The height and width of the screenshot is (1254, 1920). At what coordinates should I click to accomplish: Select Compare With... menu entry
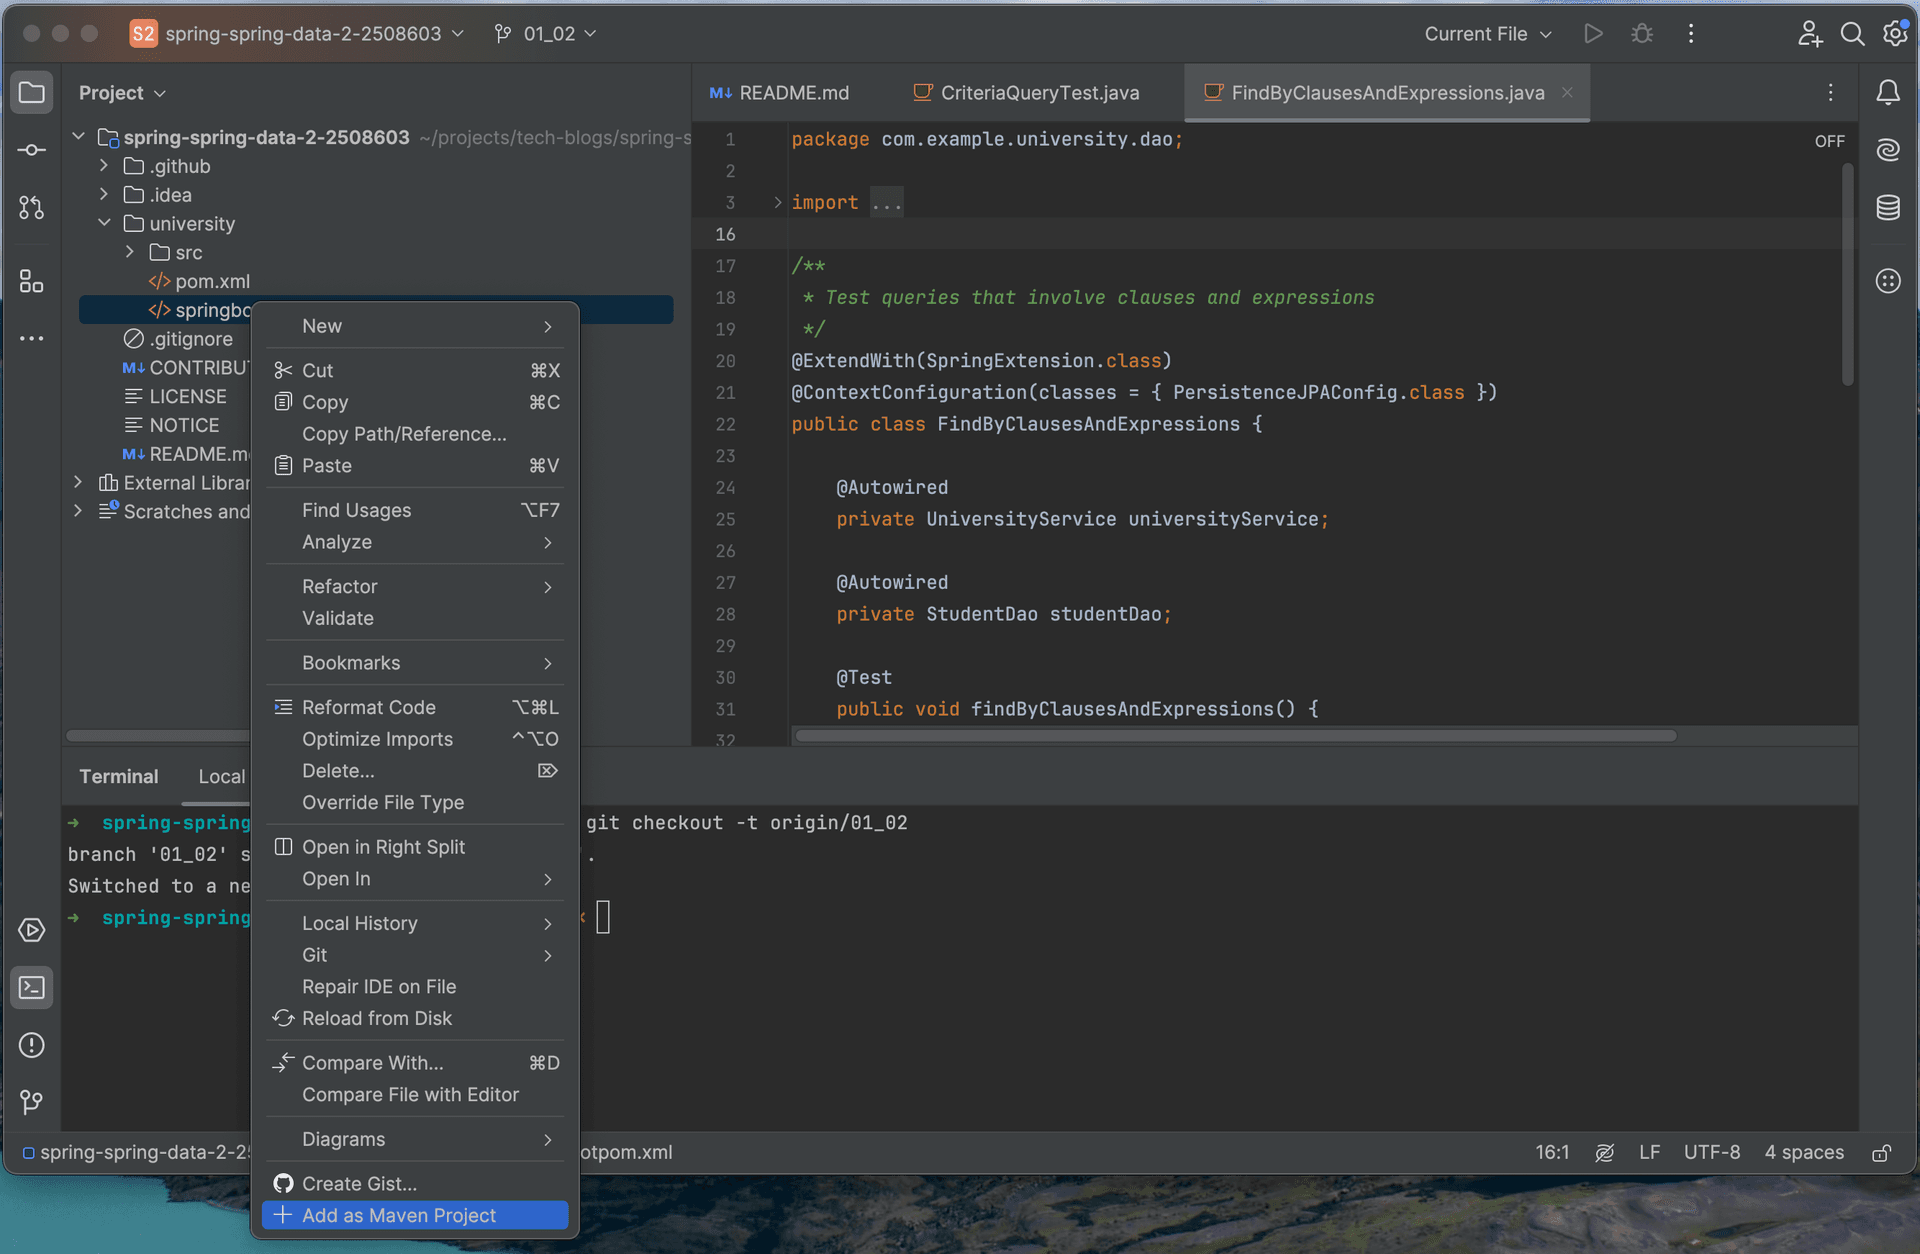(415, 1063)
